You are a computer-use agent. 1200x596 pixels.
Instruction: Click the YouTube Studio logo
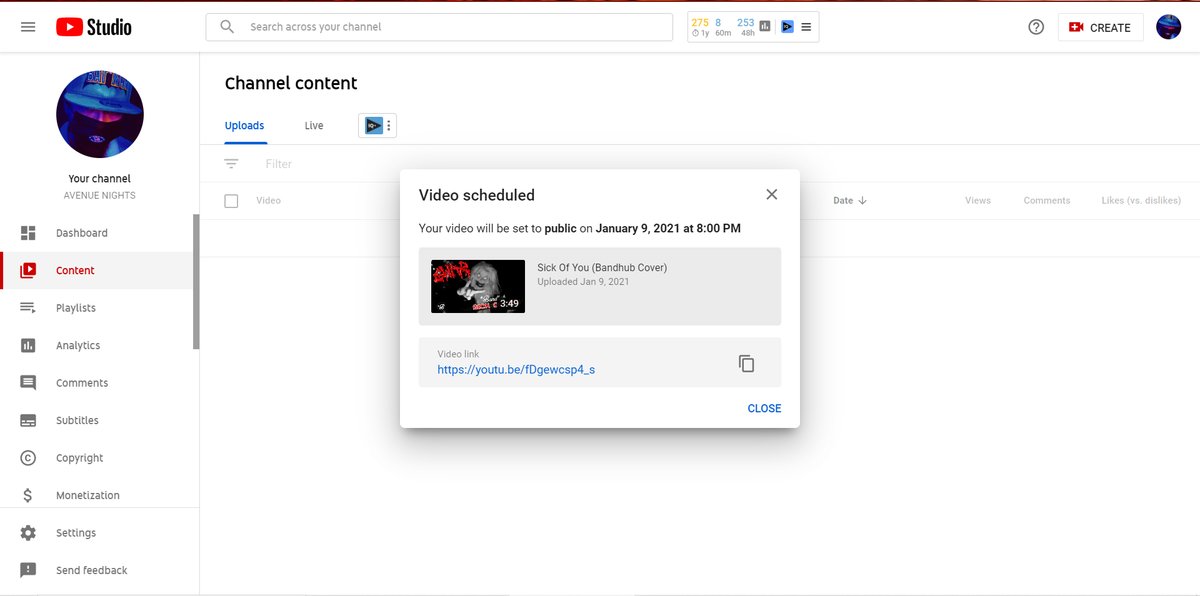coord(94,27)
